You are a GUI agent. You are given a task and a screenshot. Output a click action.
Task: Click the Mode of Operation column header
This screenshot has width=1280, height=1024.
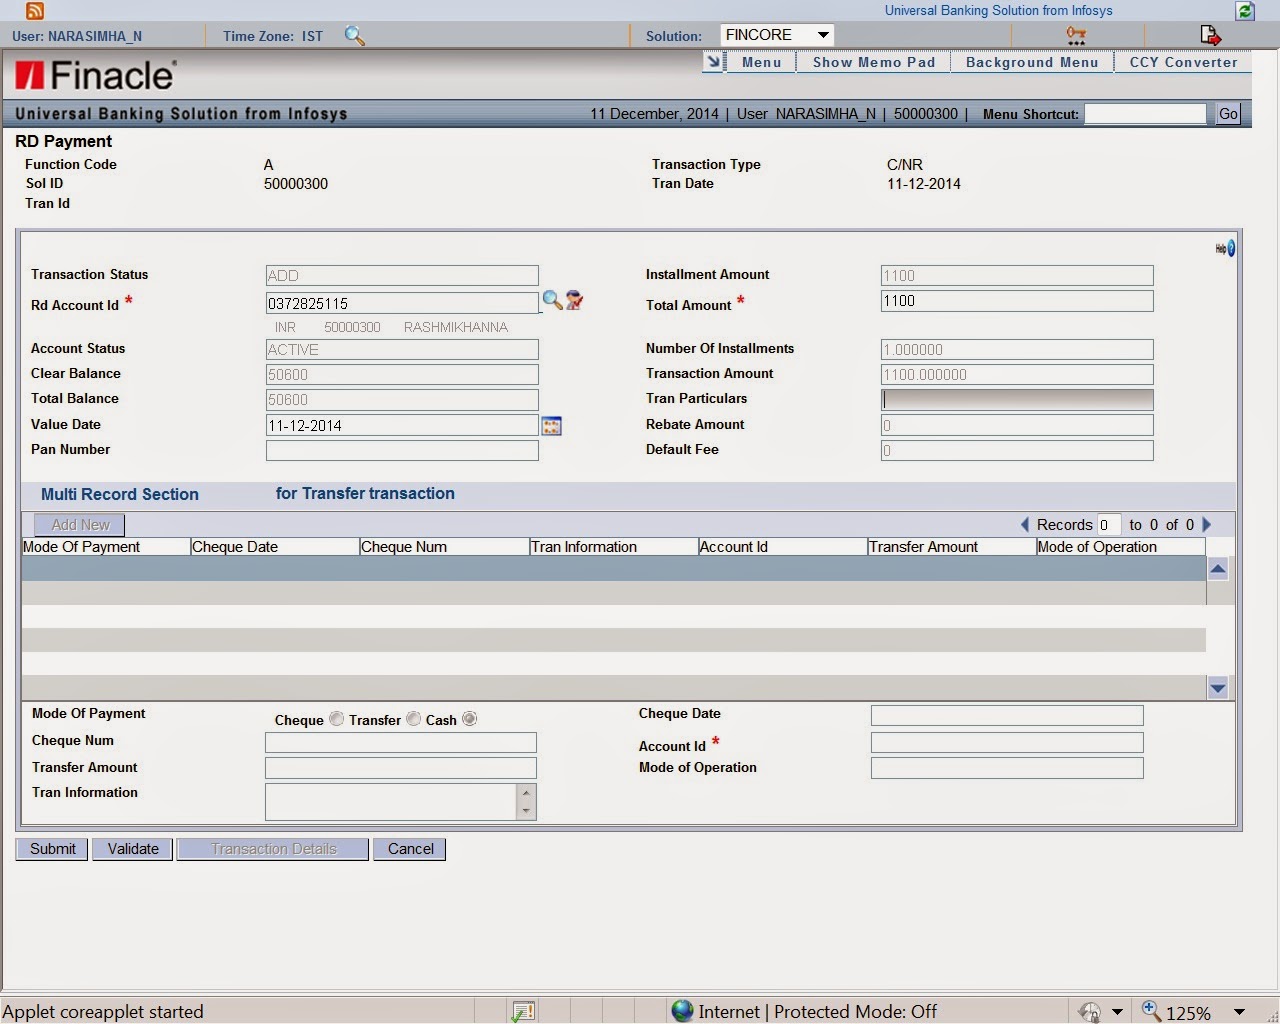tap(1121, 547)
